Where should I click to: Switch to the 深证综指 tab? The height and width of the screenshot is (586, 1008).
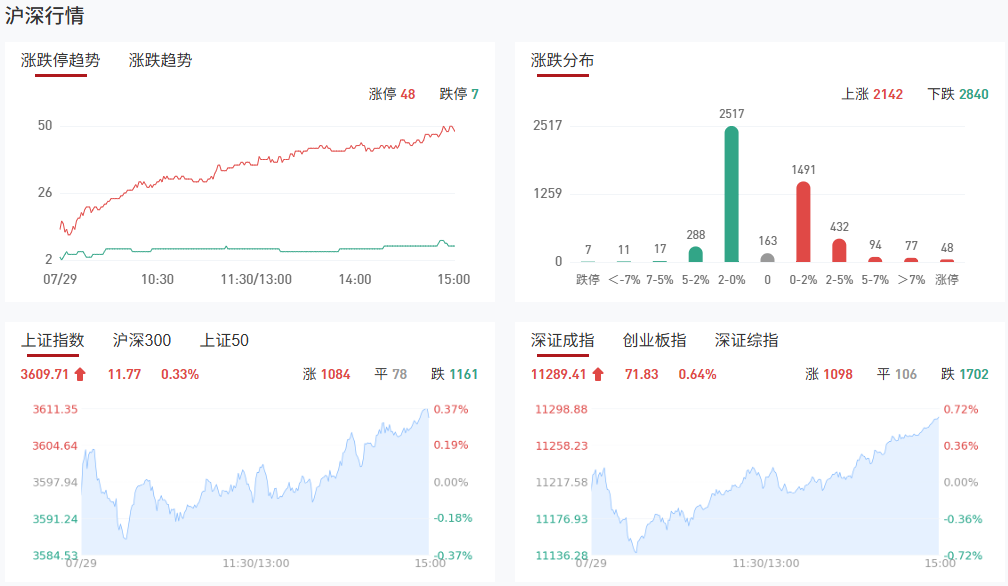(x=746, y=341)
